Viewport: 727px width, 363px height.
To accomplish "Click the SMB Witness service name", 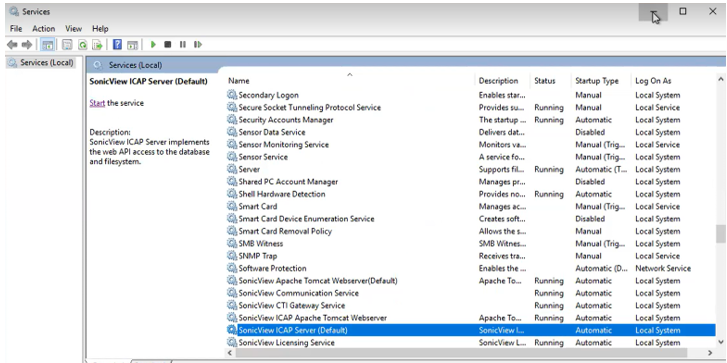I will tap(261, 243).
